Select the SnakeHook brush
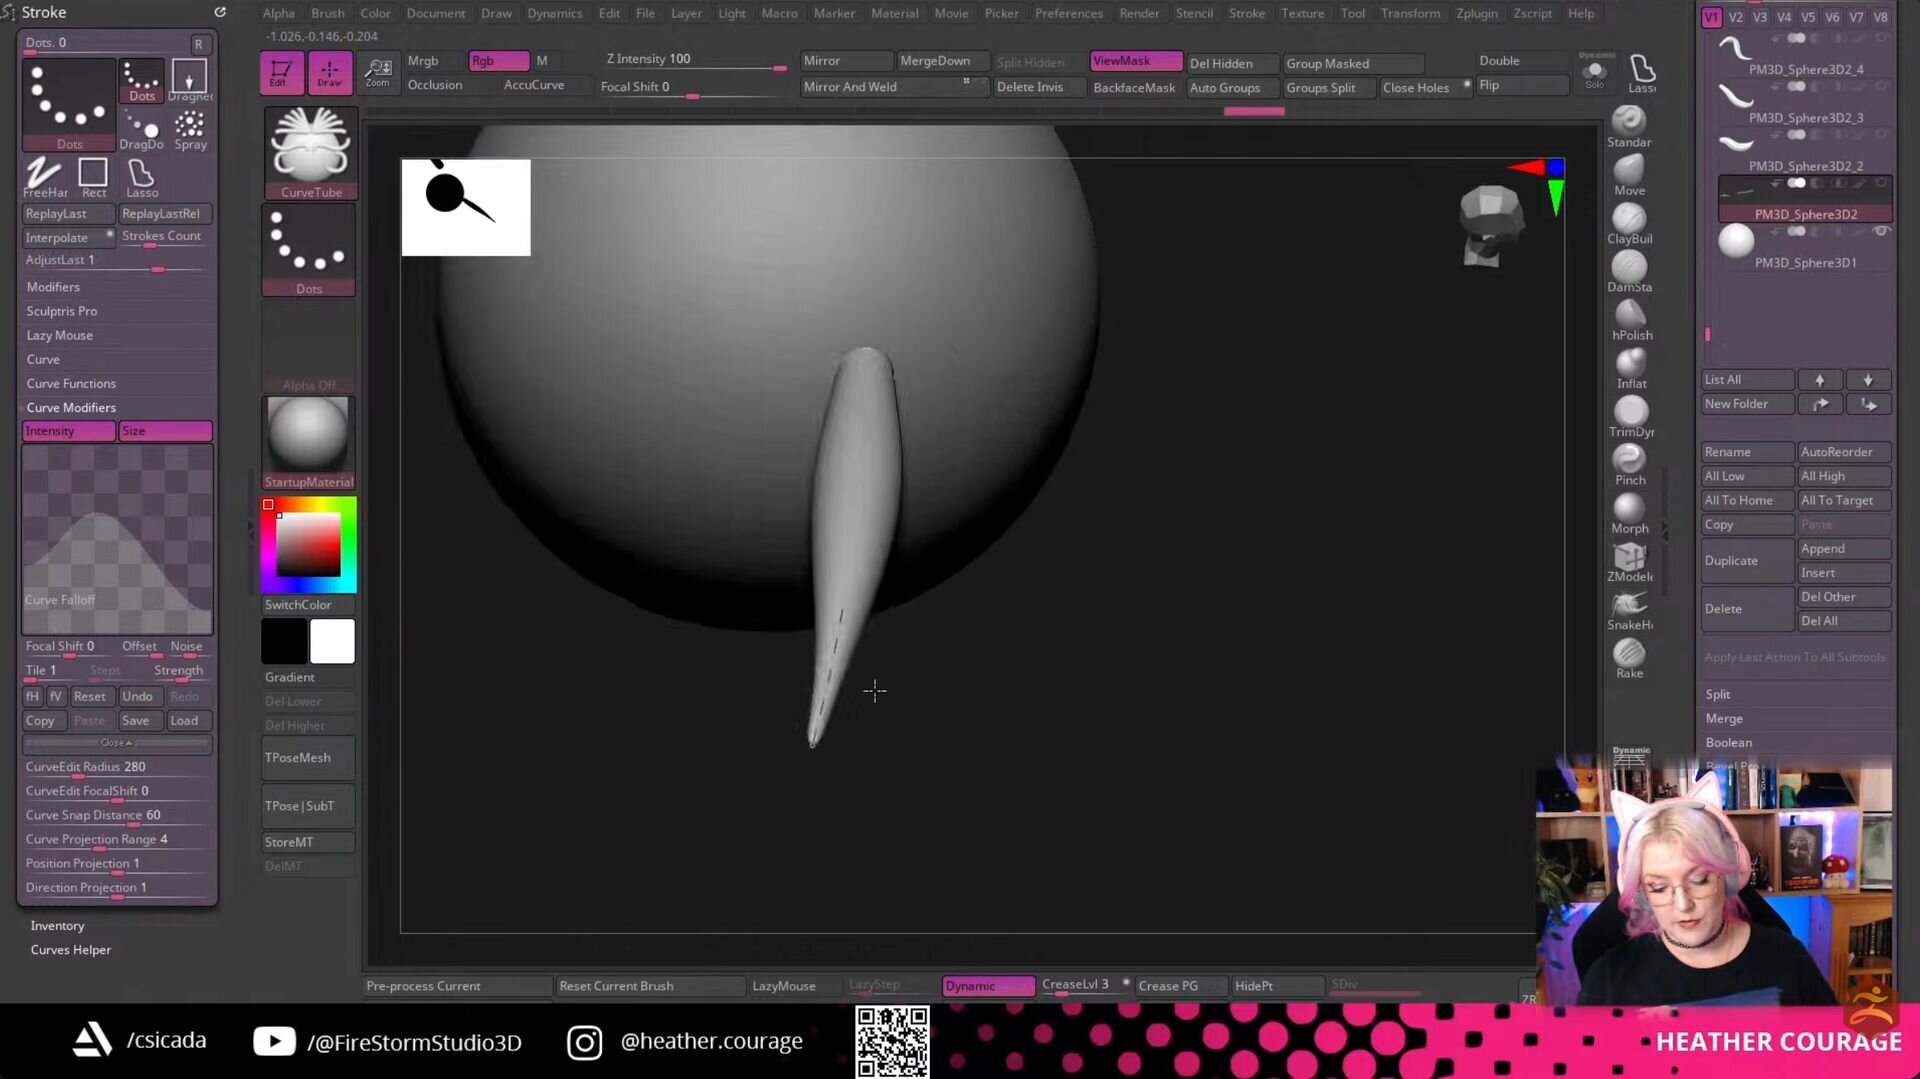The image size is (1920, 1079). click(1629, 609)
